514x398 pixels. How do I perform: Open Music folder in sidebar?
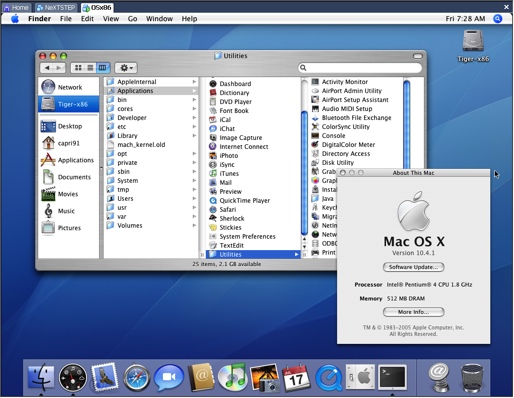[x=68, y=211]
